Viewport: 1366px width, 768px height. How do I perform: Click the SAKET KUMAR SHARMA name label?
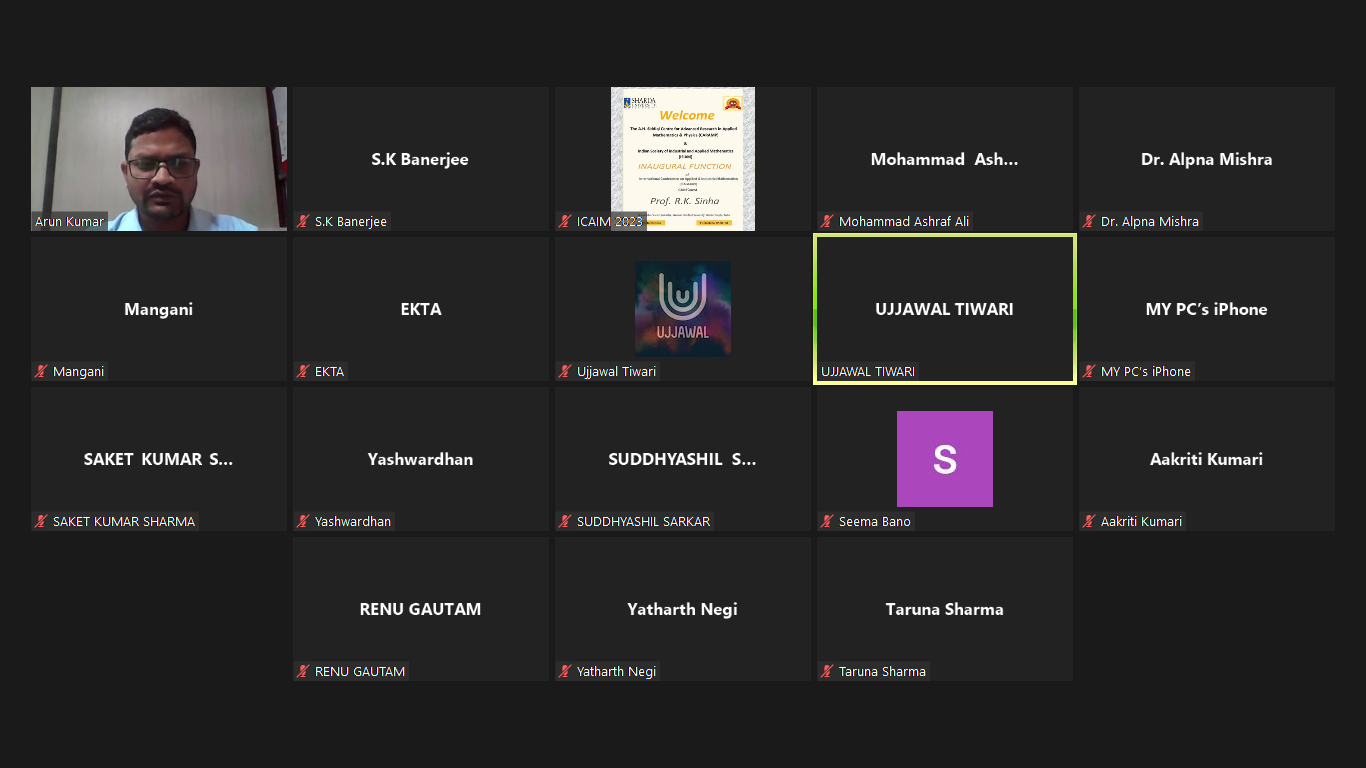pos(123,521)
